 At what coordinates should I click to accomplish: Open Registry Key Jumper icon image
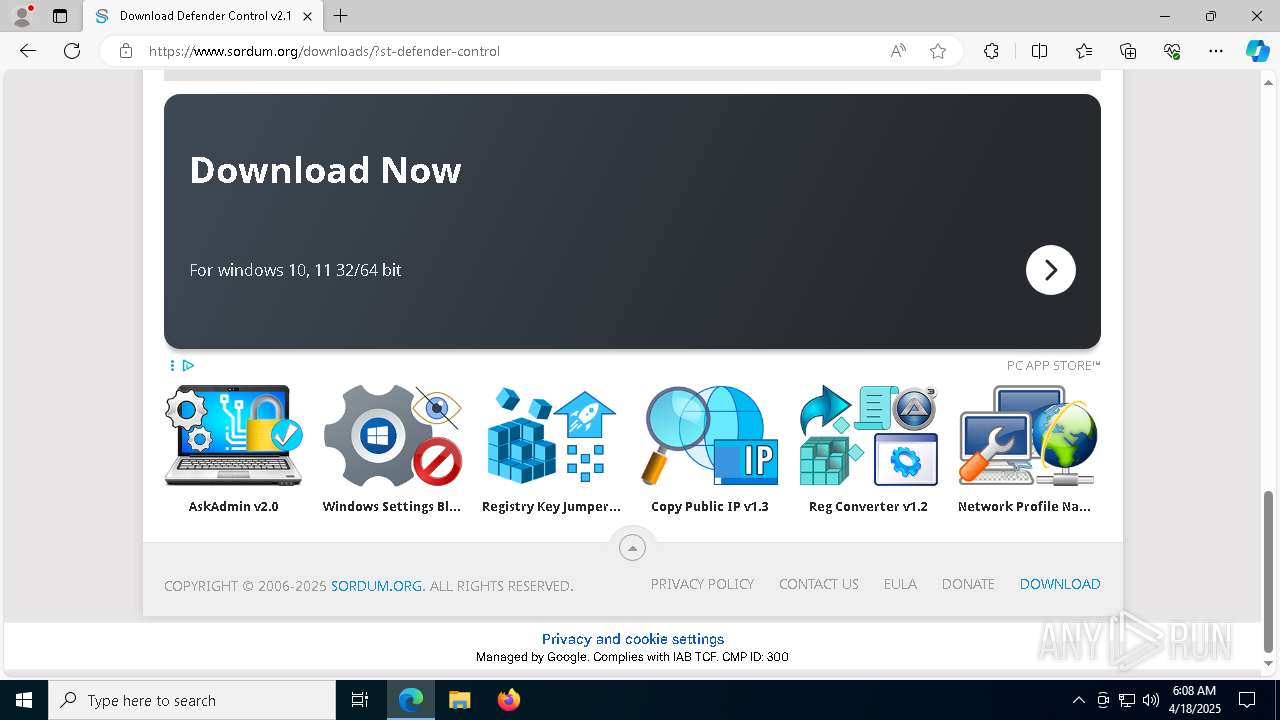pos(551,435)
